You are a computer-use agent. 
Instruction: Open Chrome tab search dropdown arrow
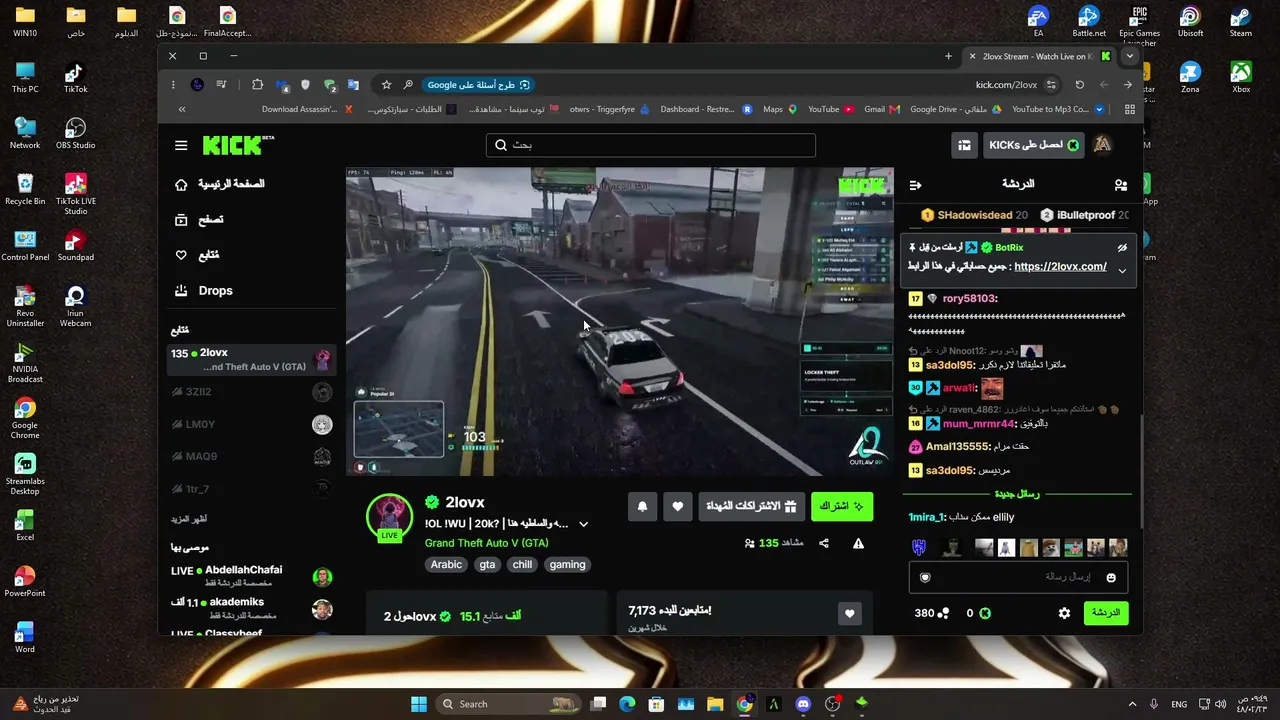click(x=1129, y=56)
